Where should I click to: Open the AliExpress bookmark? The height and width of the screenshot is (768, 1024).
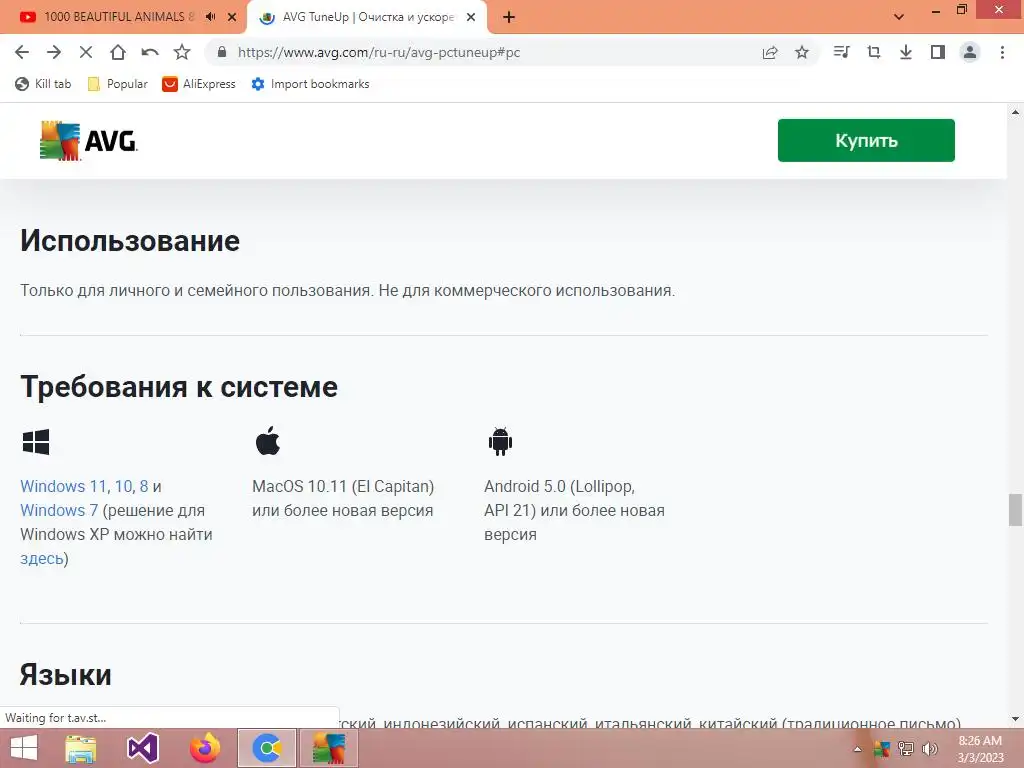coord(199,84)
